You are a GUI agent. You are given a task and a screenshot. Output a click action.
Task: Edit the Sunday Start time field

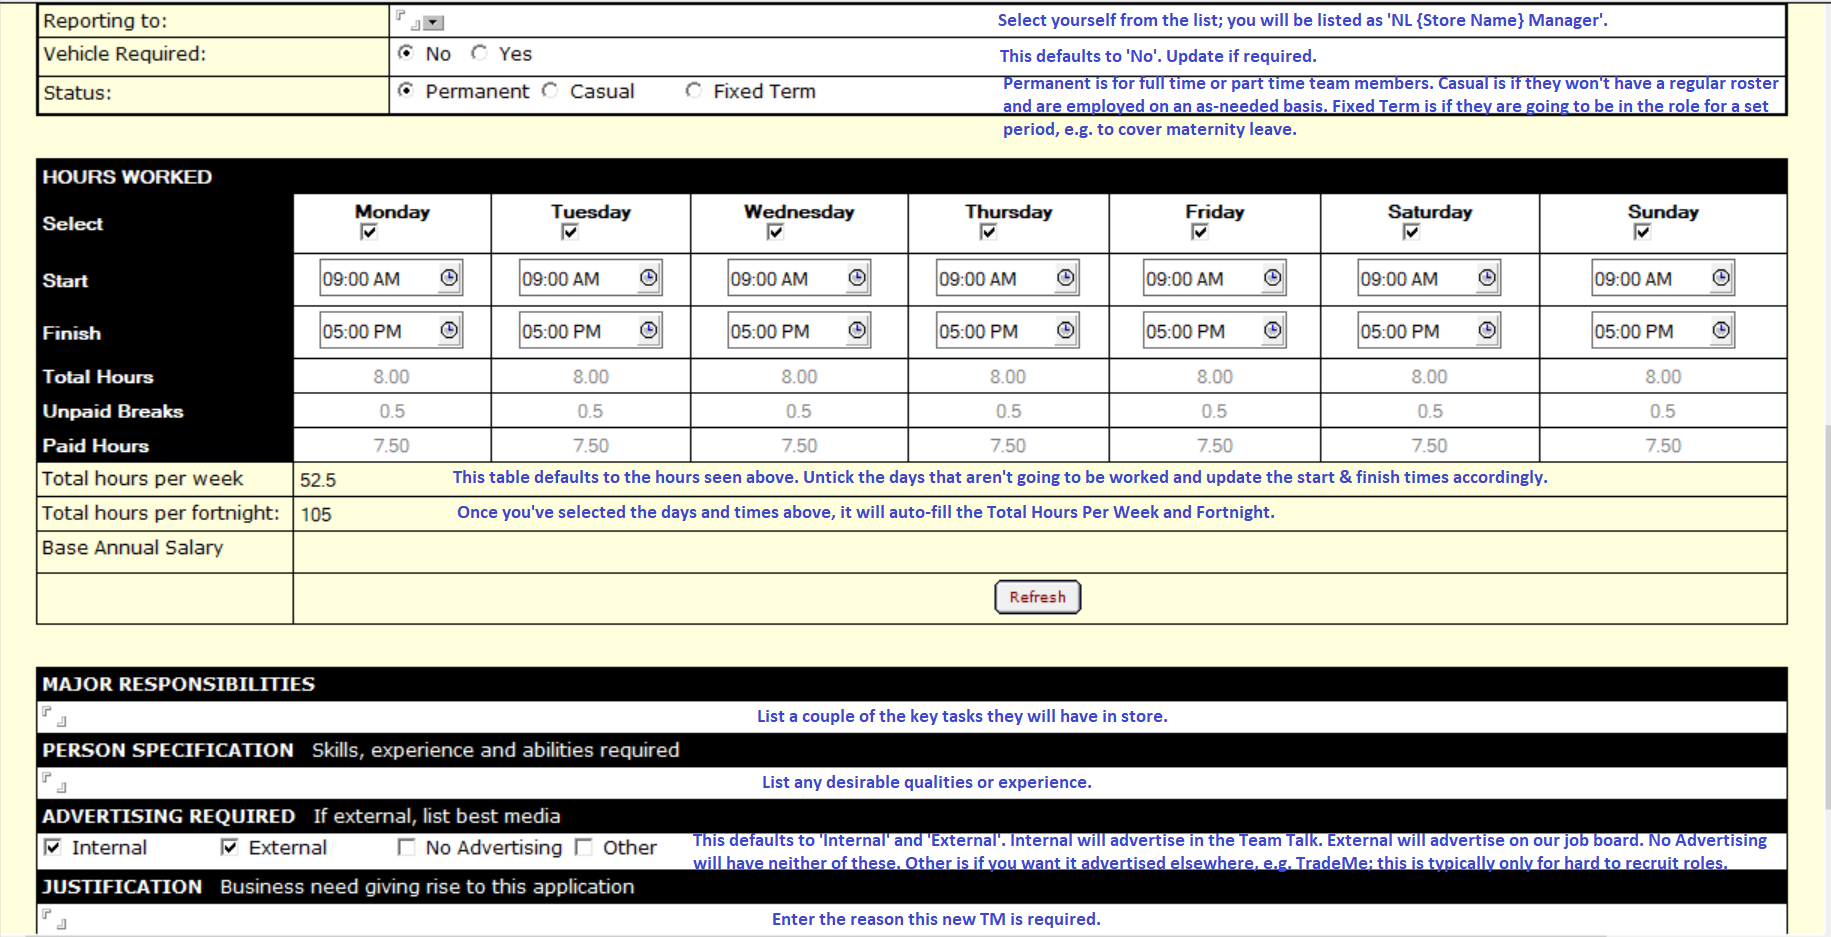1651,279
